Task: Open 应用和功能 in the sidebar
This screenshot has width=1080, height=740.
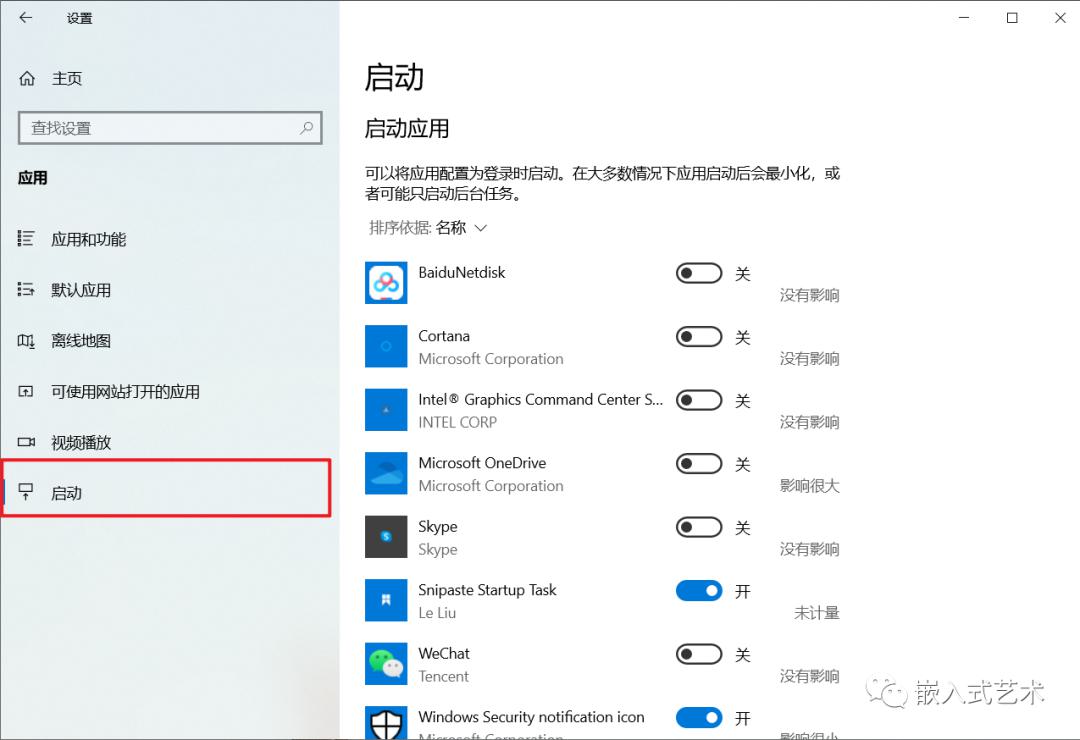Action: pos(88,239)
